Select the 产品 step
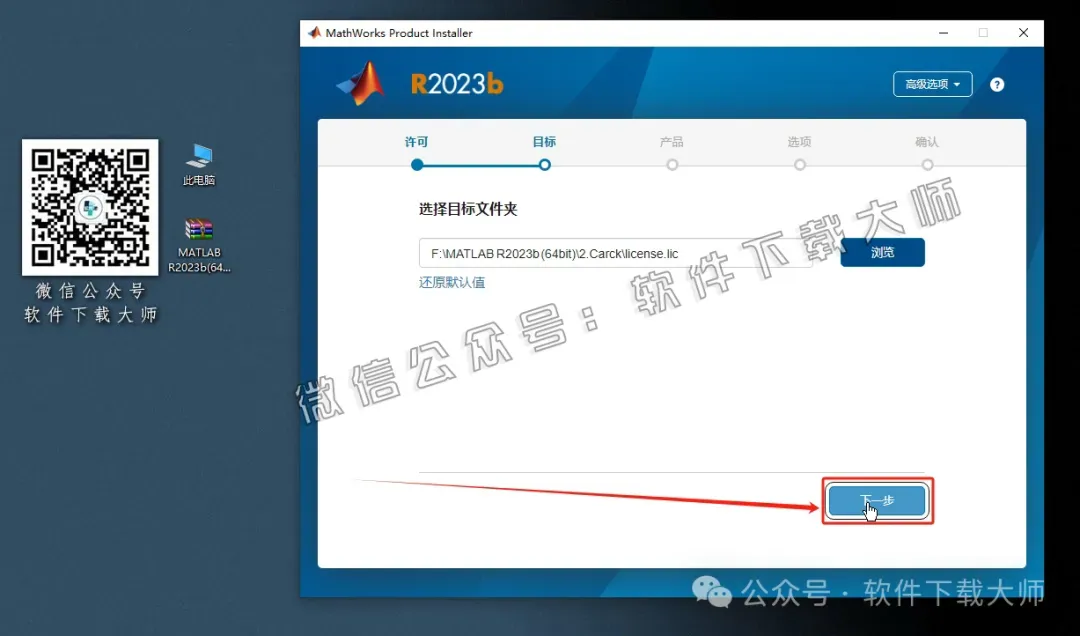This screenshot has width=1080, height=636. coord(672,153)
